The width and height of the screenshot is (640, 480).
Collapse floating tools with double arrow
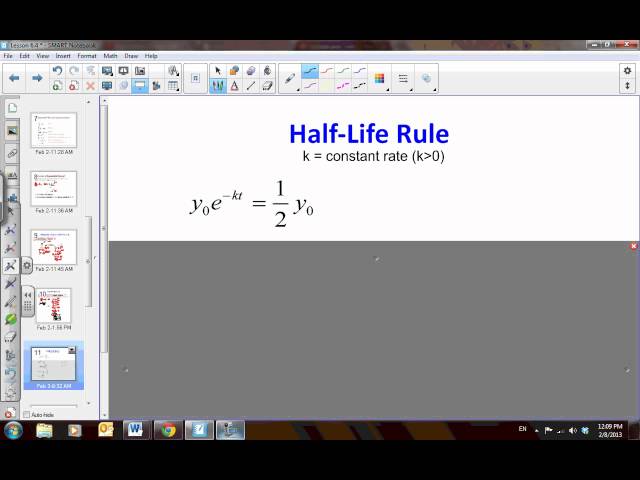click(x=28, y=295)
